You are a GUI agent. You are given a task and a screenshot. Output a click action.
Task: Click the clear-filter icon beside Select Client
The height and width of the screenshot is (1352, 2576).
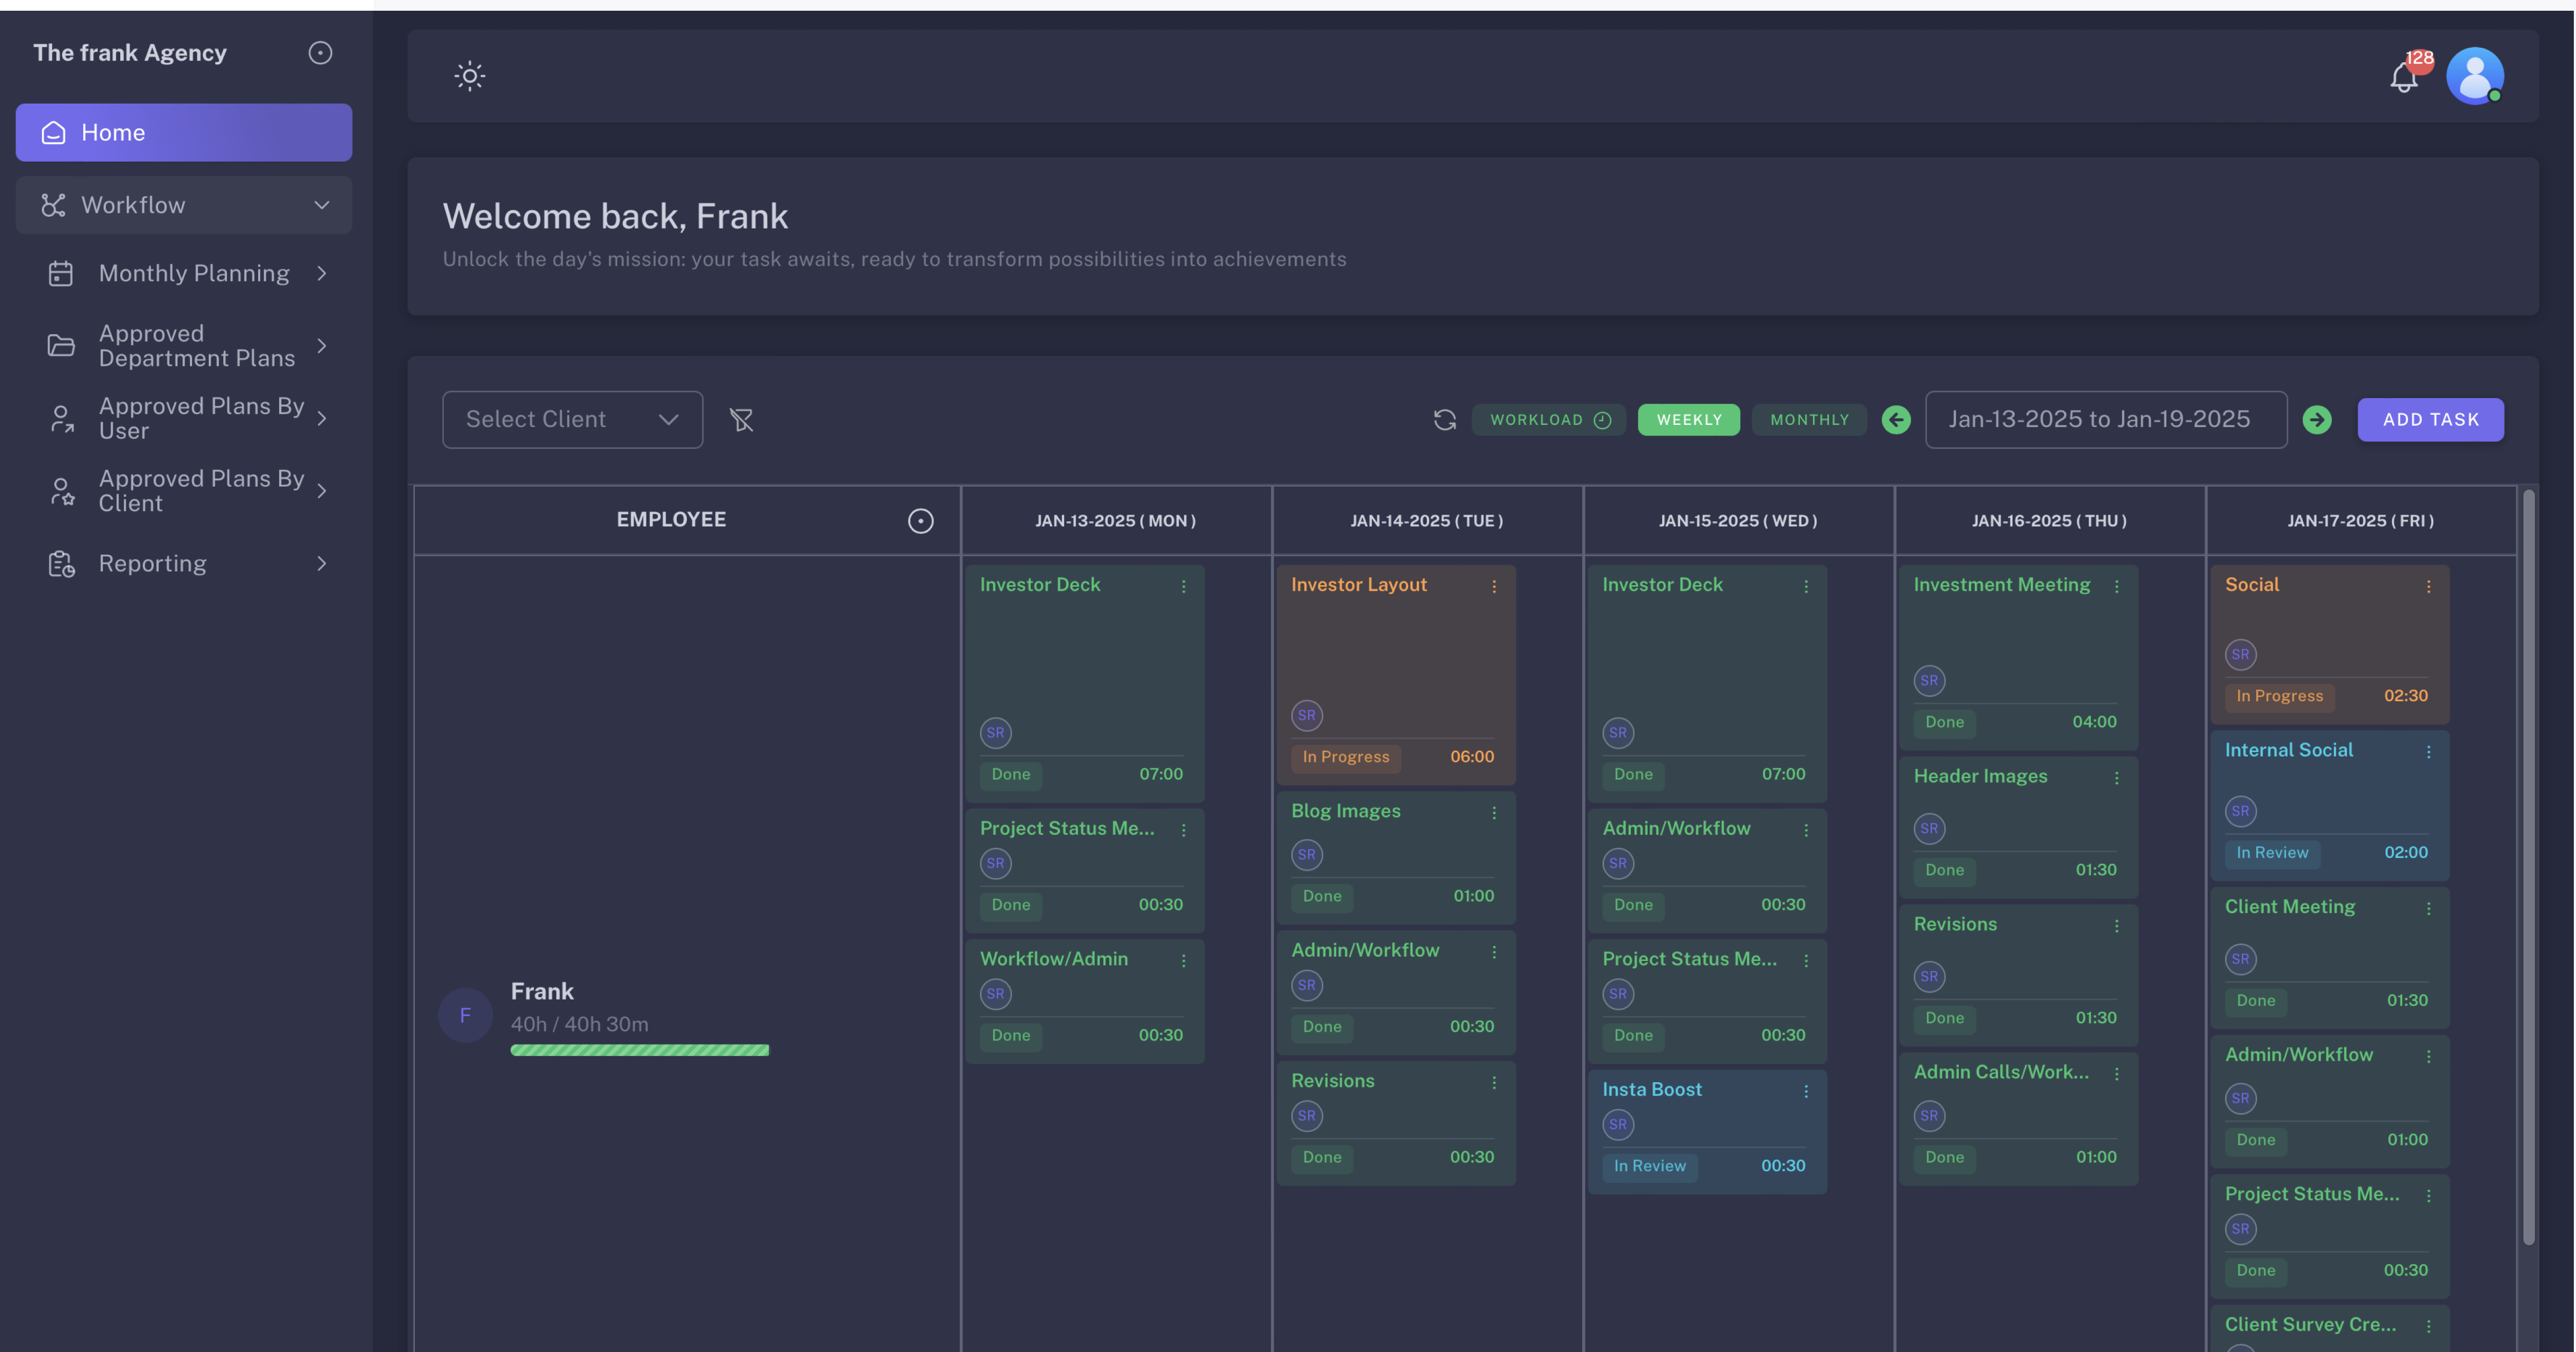pyautogui.click(x=742, y=419)
